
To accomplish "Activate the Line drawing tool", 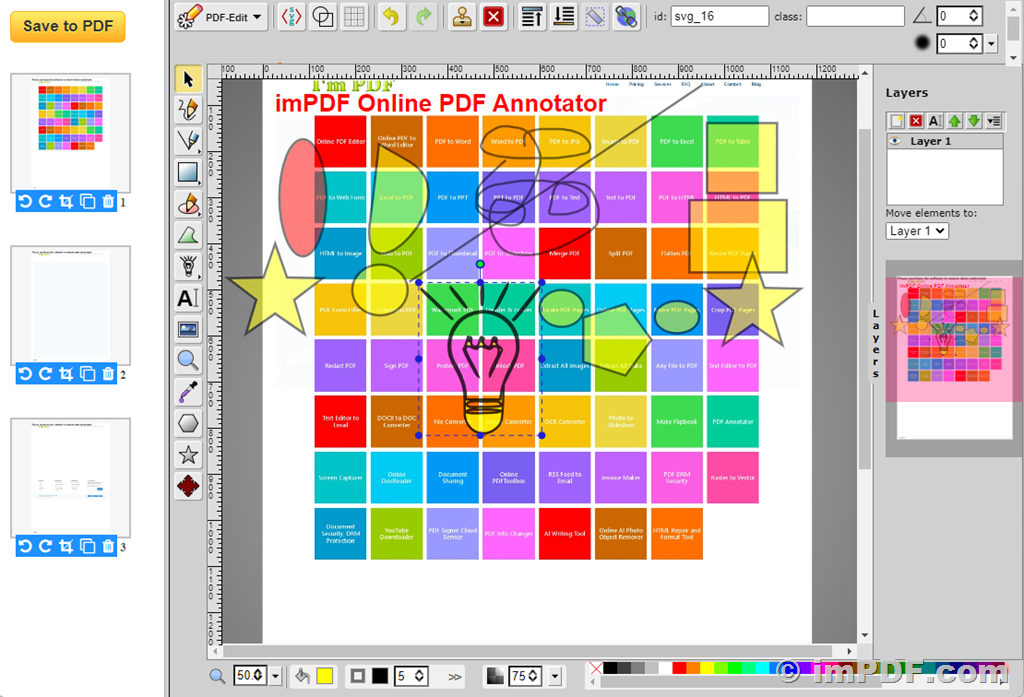I will (x=188, y=141).
